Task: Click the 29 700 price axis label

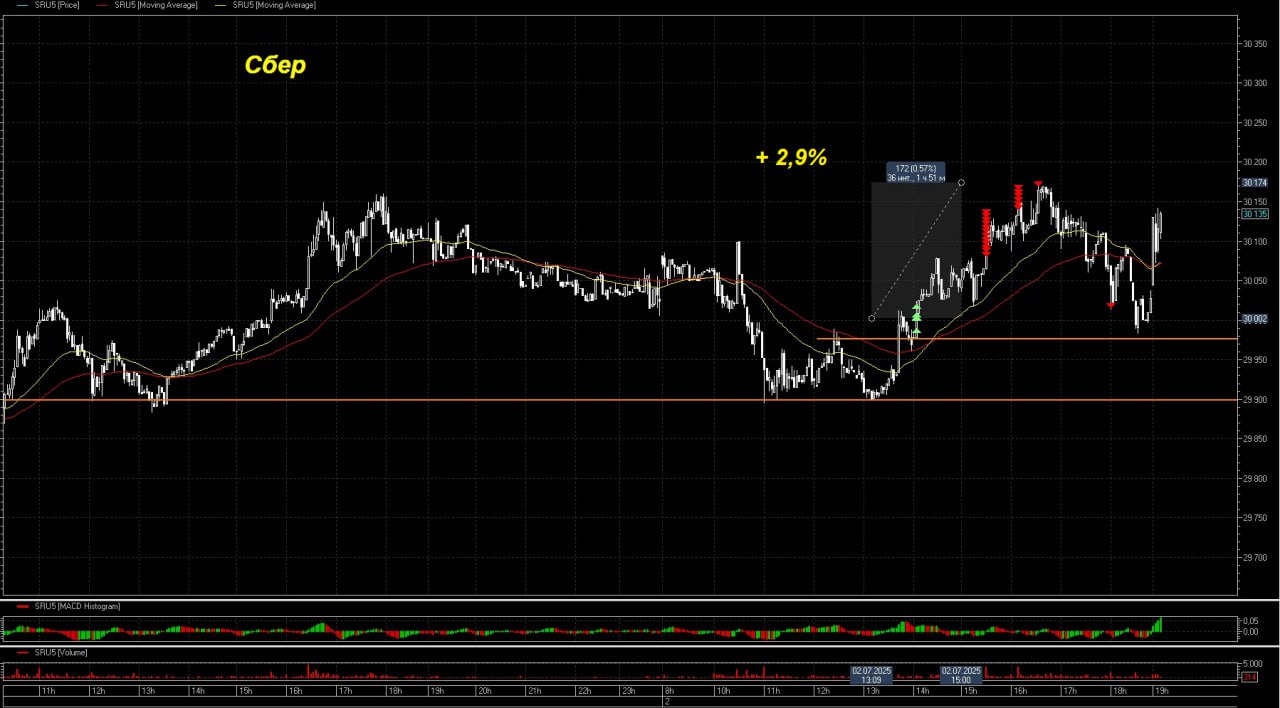Action: (x=1256, y=558)
